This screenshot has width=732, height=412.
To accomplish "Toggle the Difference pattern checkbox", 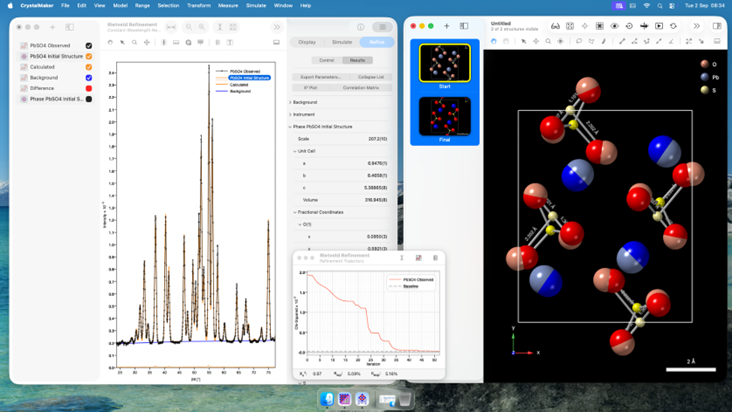I will point(89,88).
